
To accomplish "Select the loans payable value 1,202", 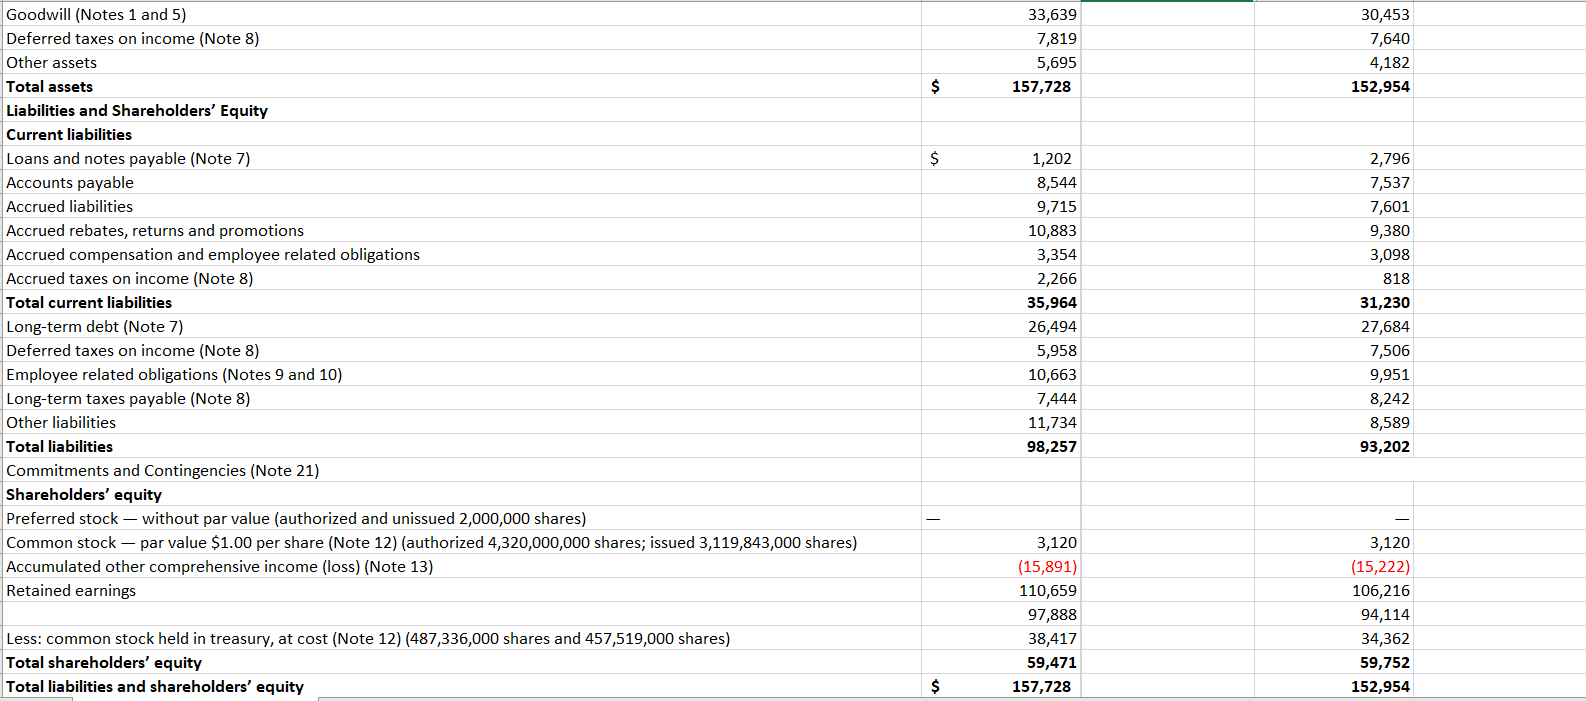I will [1001, 158].
